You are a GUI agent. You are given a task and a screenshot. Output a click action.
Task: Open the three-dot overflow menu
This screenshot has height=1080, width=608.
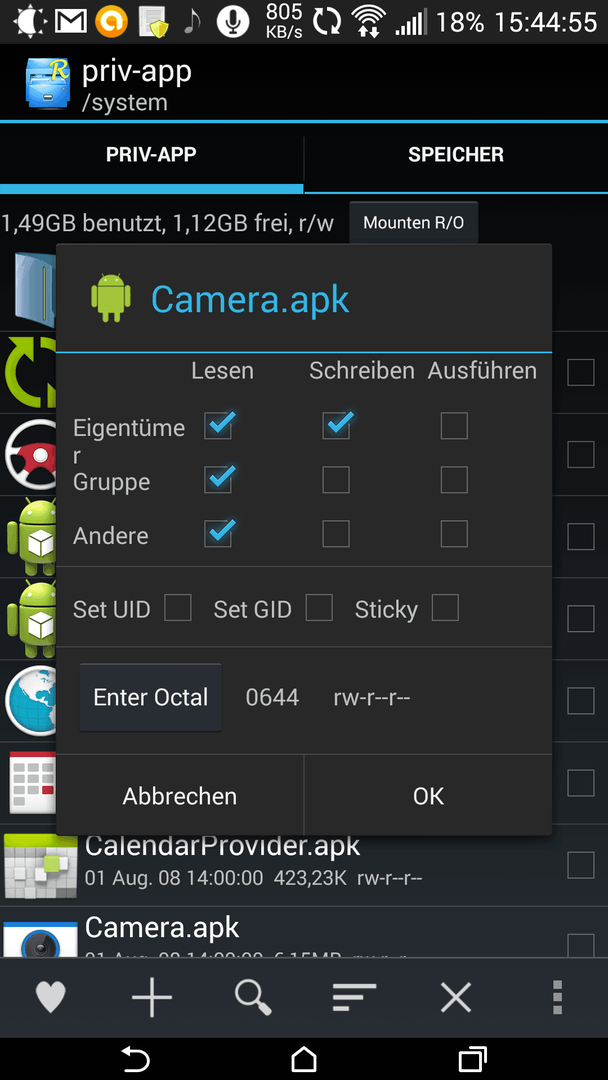point(557,997)
